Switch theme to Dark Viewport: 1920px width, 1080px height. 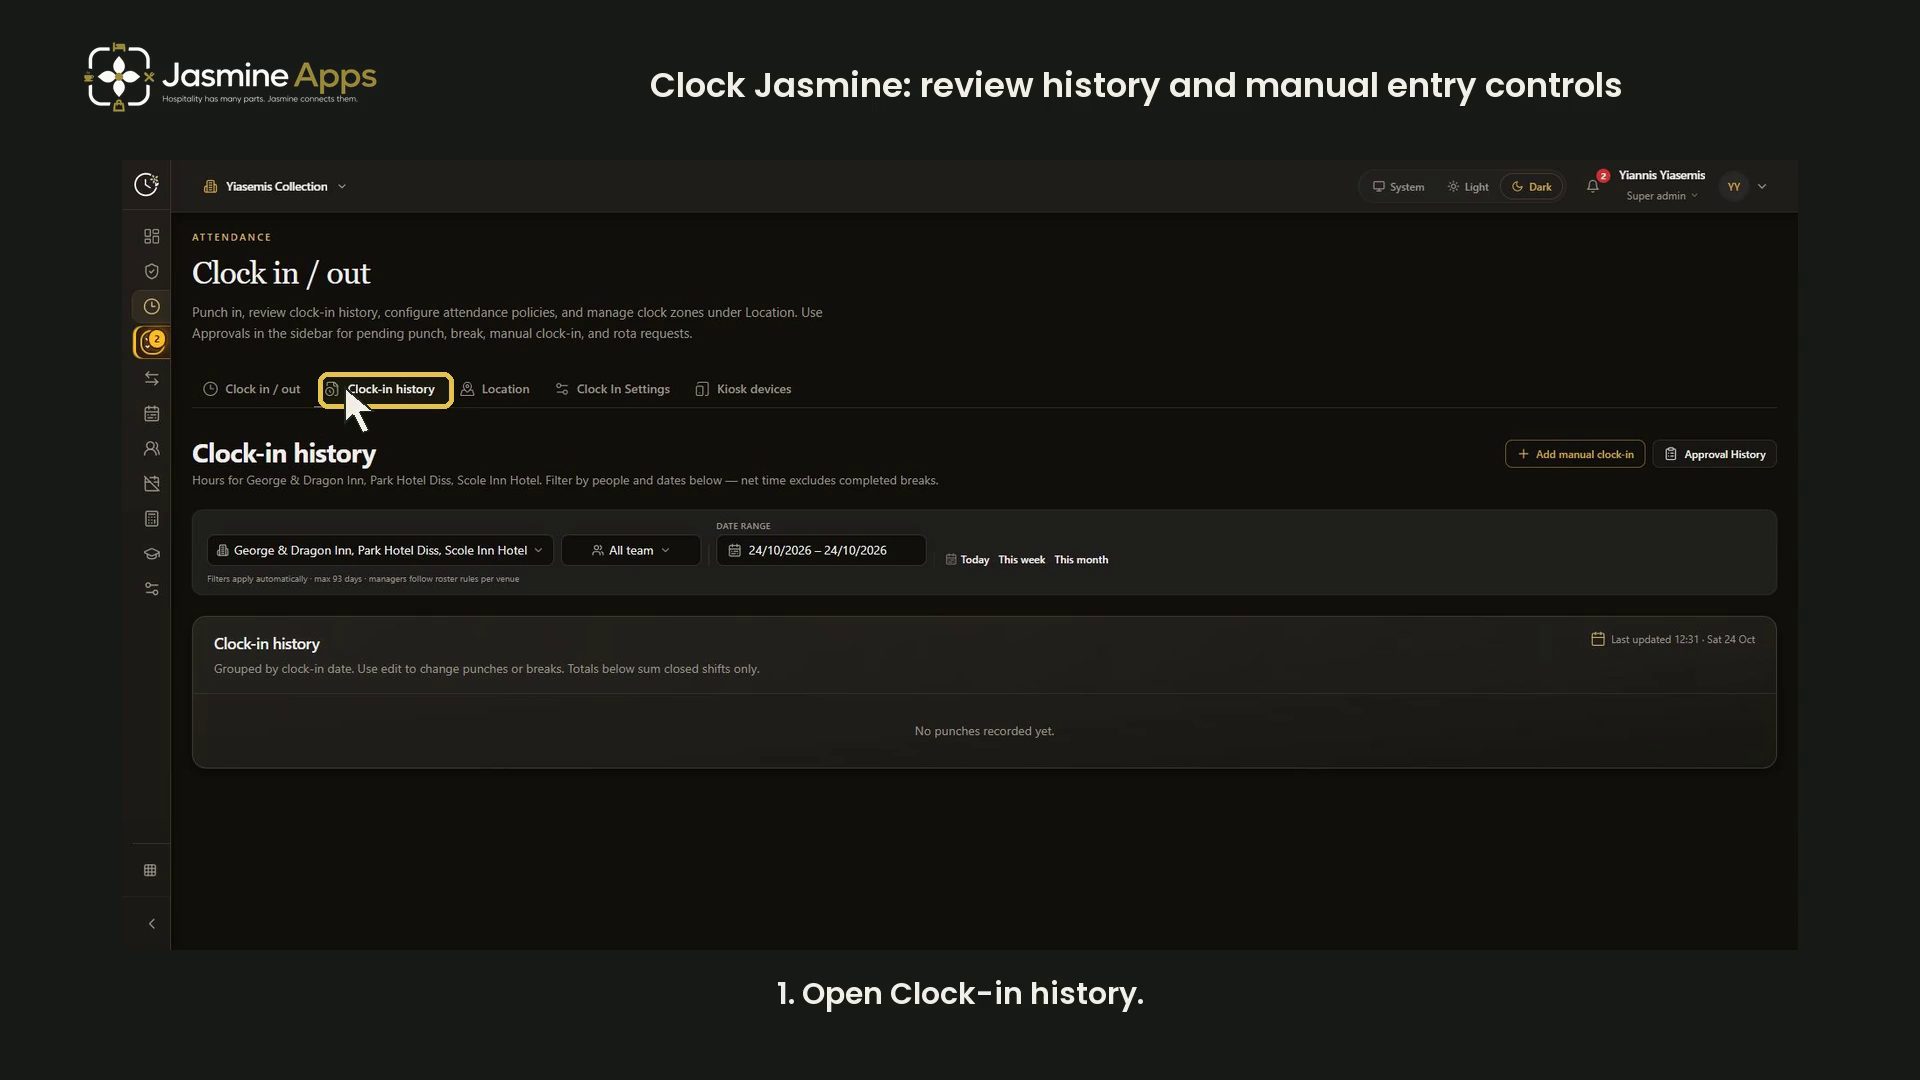pos(1531,187)
